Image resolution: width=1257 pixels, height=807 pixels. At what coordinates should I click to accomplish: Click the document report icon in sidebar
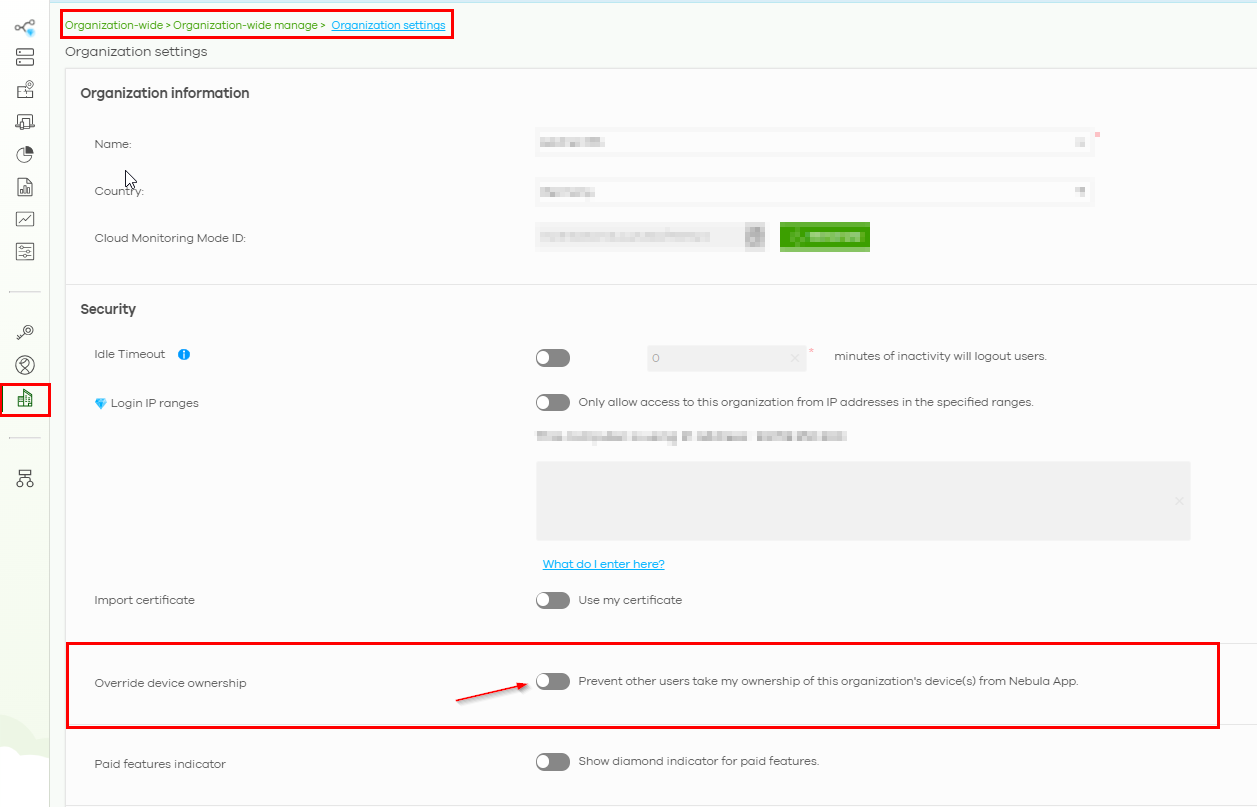point(25,187)
